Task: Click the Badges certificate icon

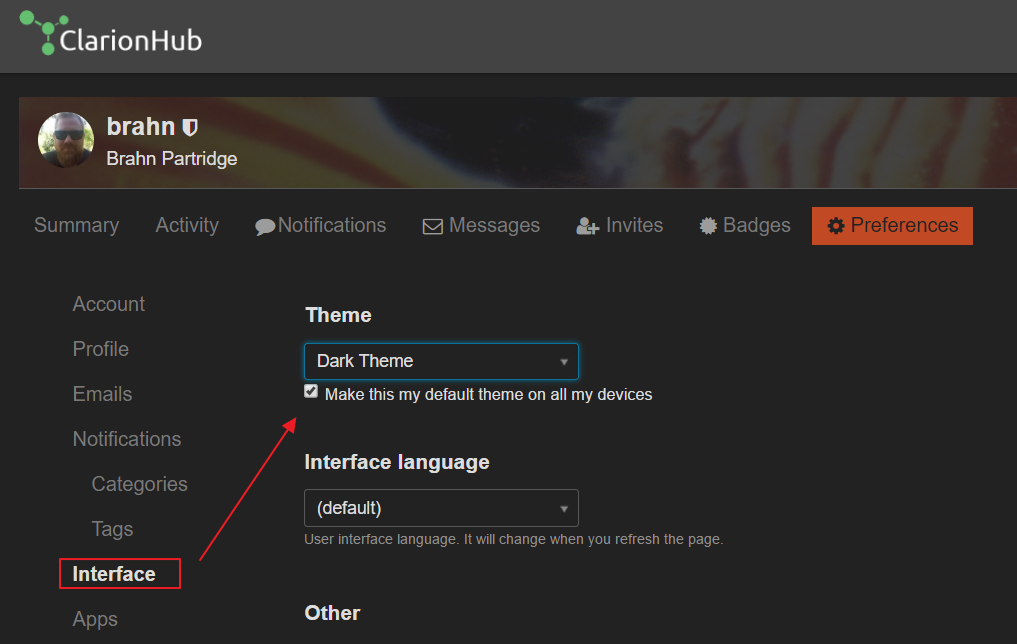Action: click(x=708, y=226)
